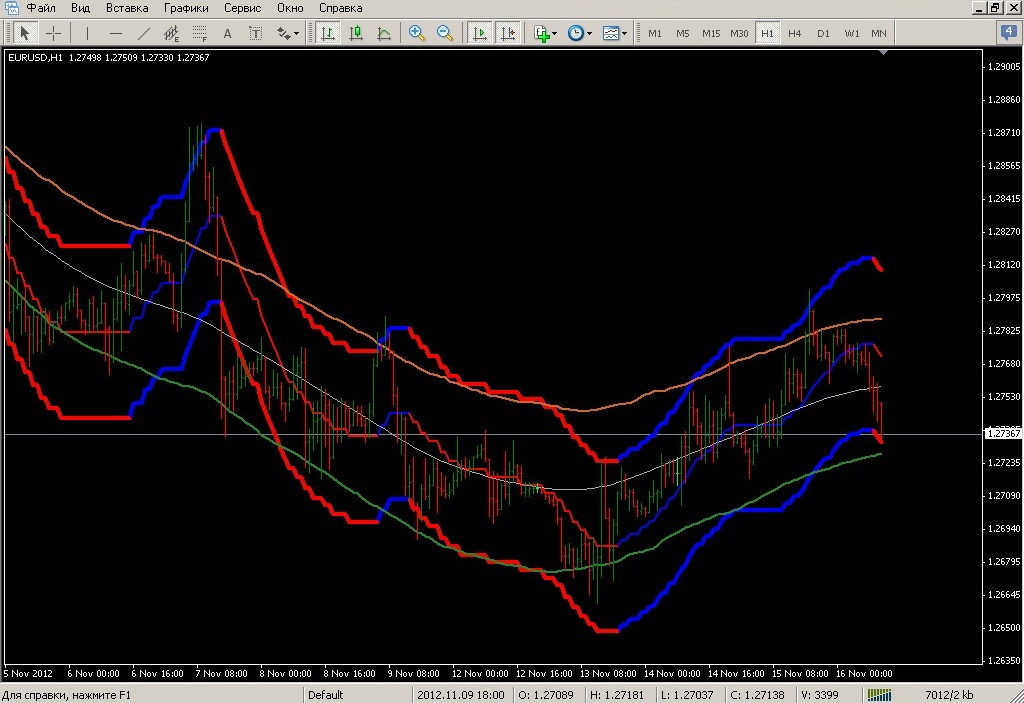Activate the Crosshair tool
This screenshot has height=703, width=1024.
54,33
